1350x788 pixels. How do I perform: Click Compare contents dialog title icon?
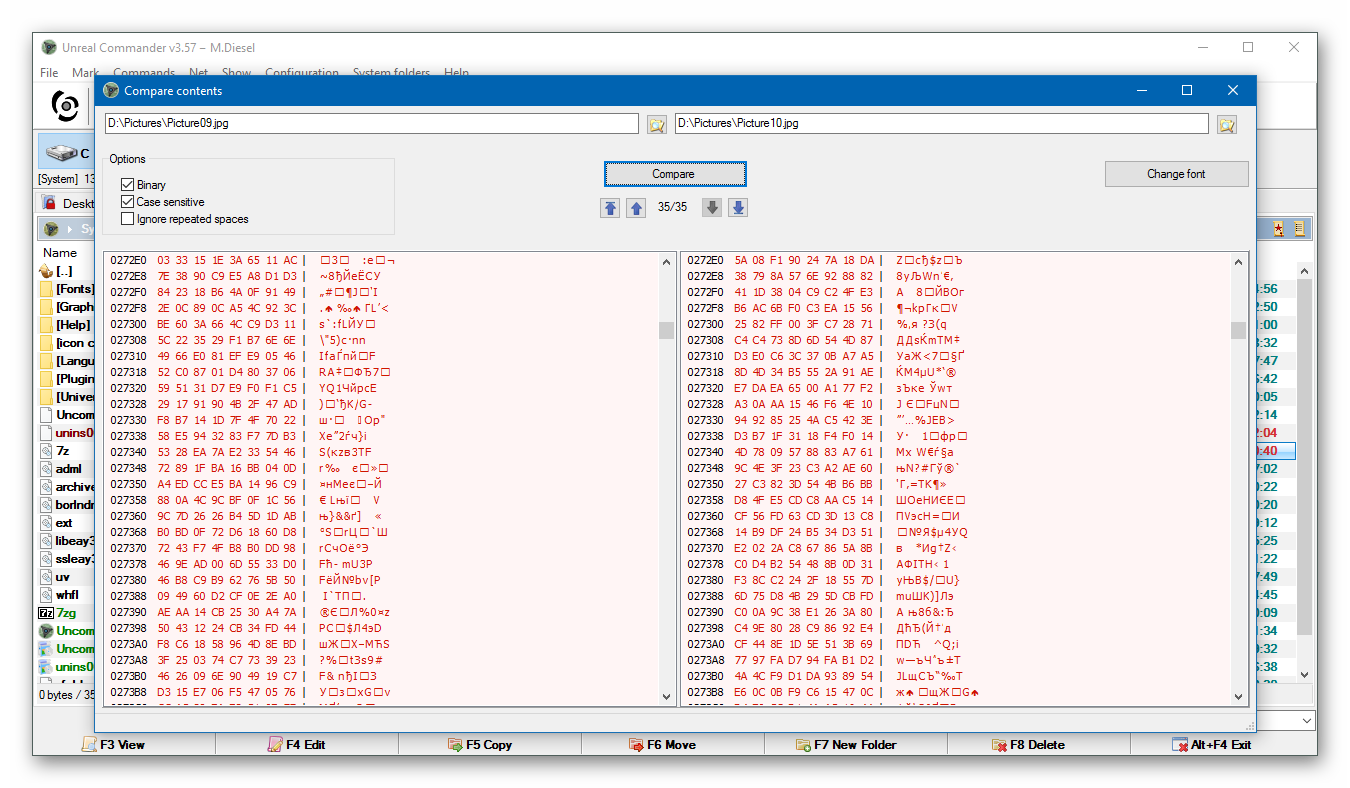(x=112, y=90)
